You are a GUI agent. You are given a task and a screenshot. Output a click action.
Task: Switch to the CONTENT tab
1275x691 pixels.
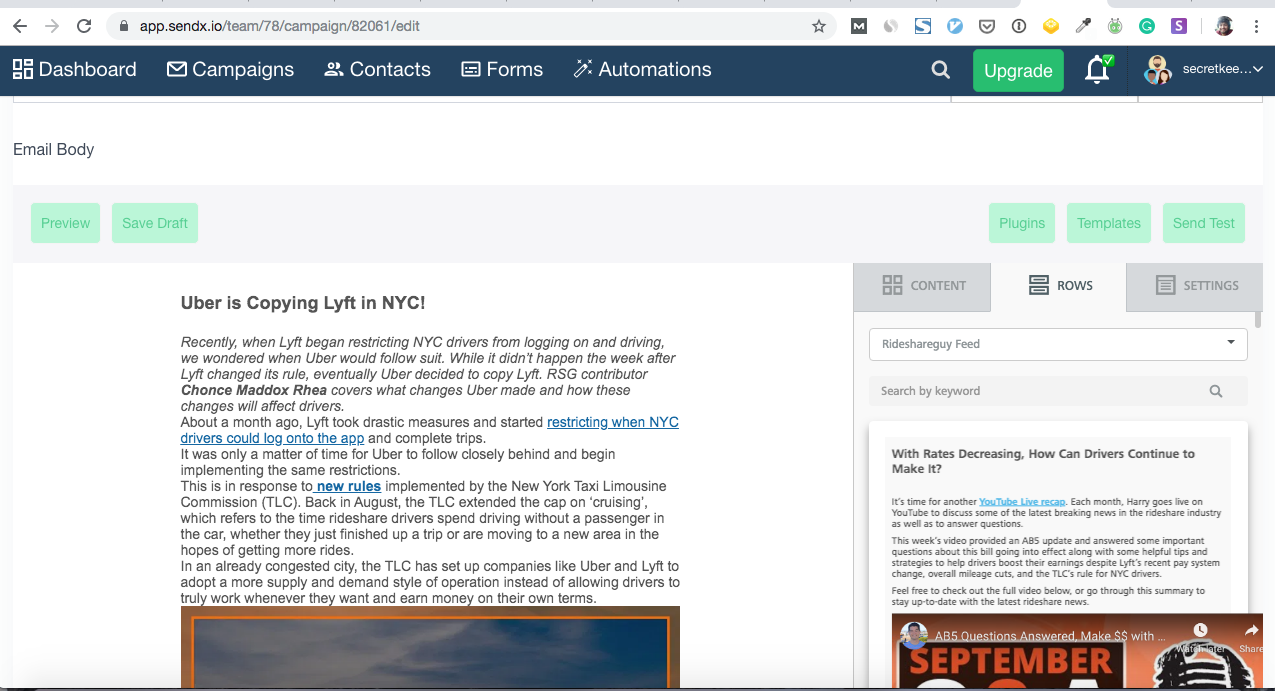click(x=922, y=286)
